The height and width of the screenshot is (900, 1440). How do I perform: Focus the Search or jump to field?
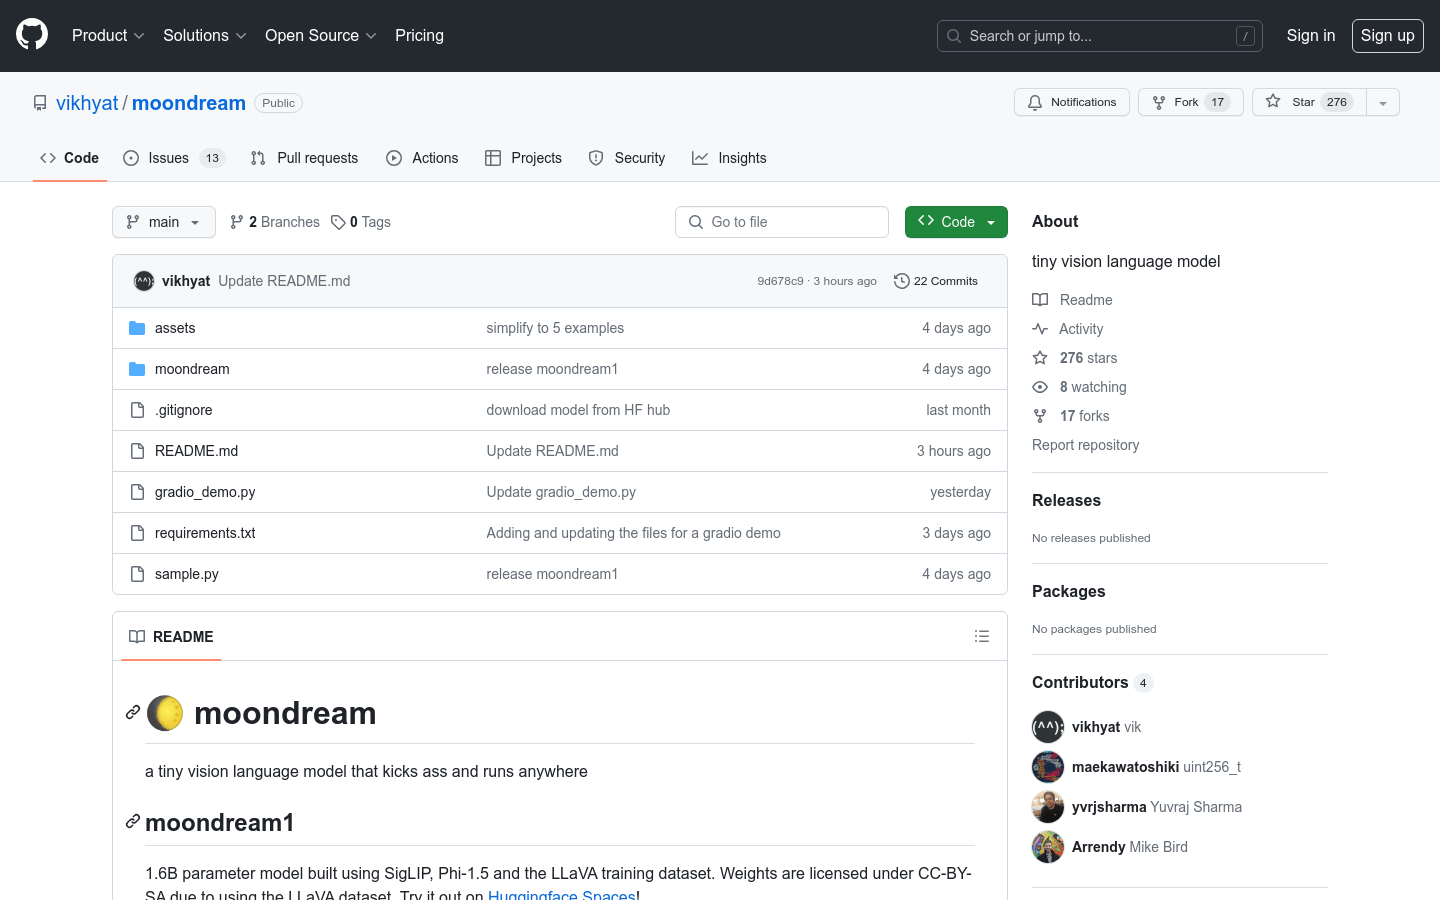click(1100, 36)
